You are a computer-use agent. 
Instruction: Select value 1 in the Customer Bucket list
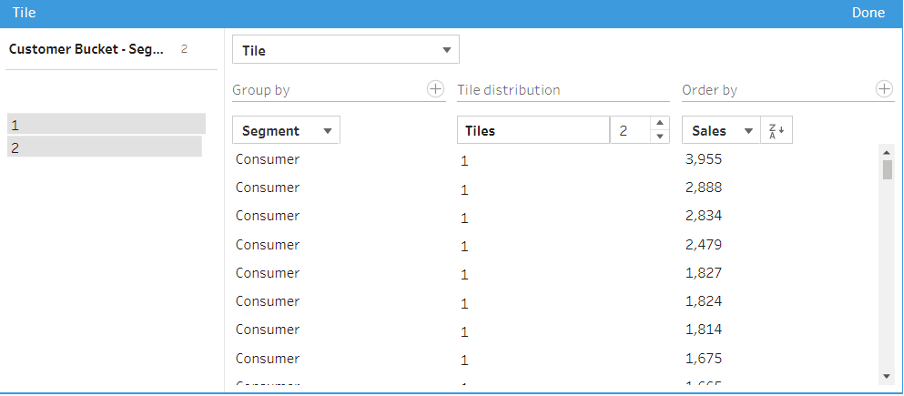pyautogui.click(x=106, y=124)
